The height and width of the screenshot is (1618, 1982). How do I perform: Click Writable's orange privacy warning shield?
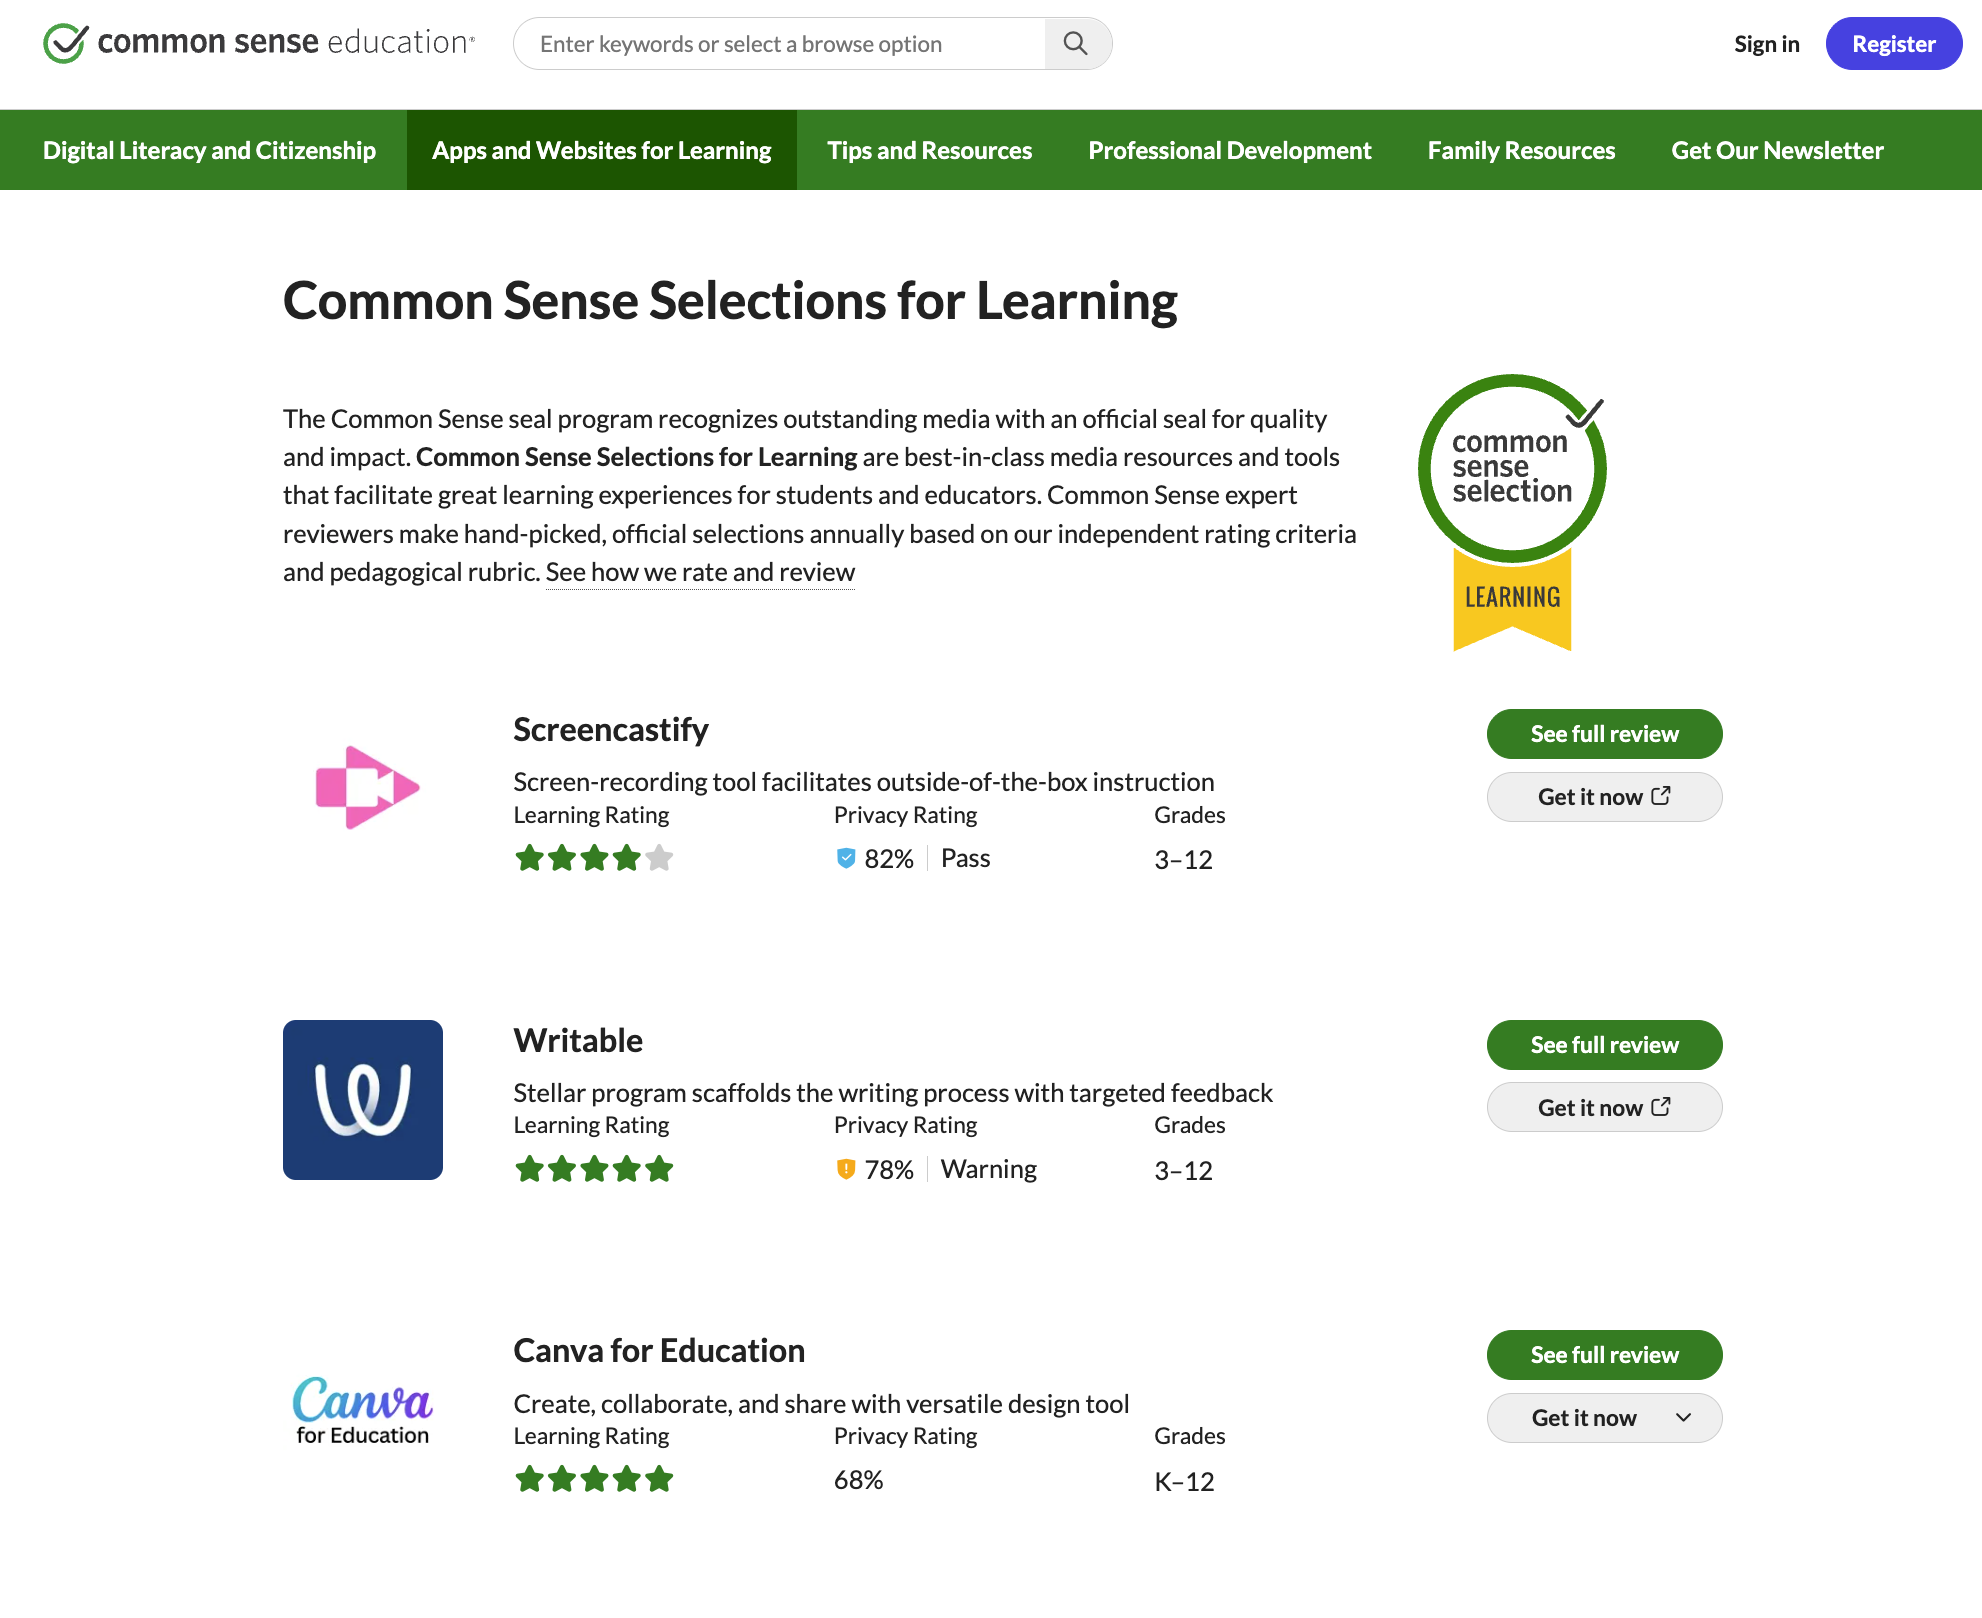click(x=846, y=1169)
